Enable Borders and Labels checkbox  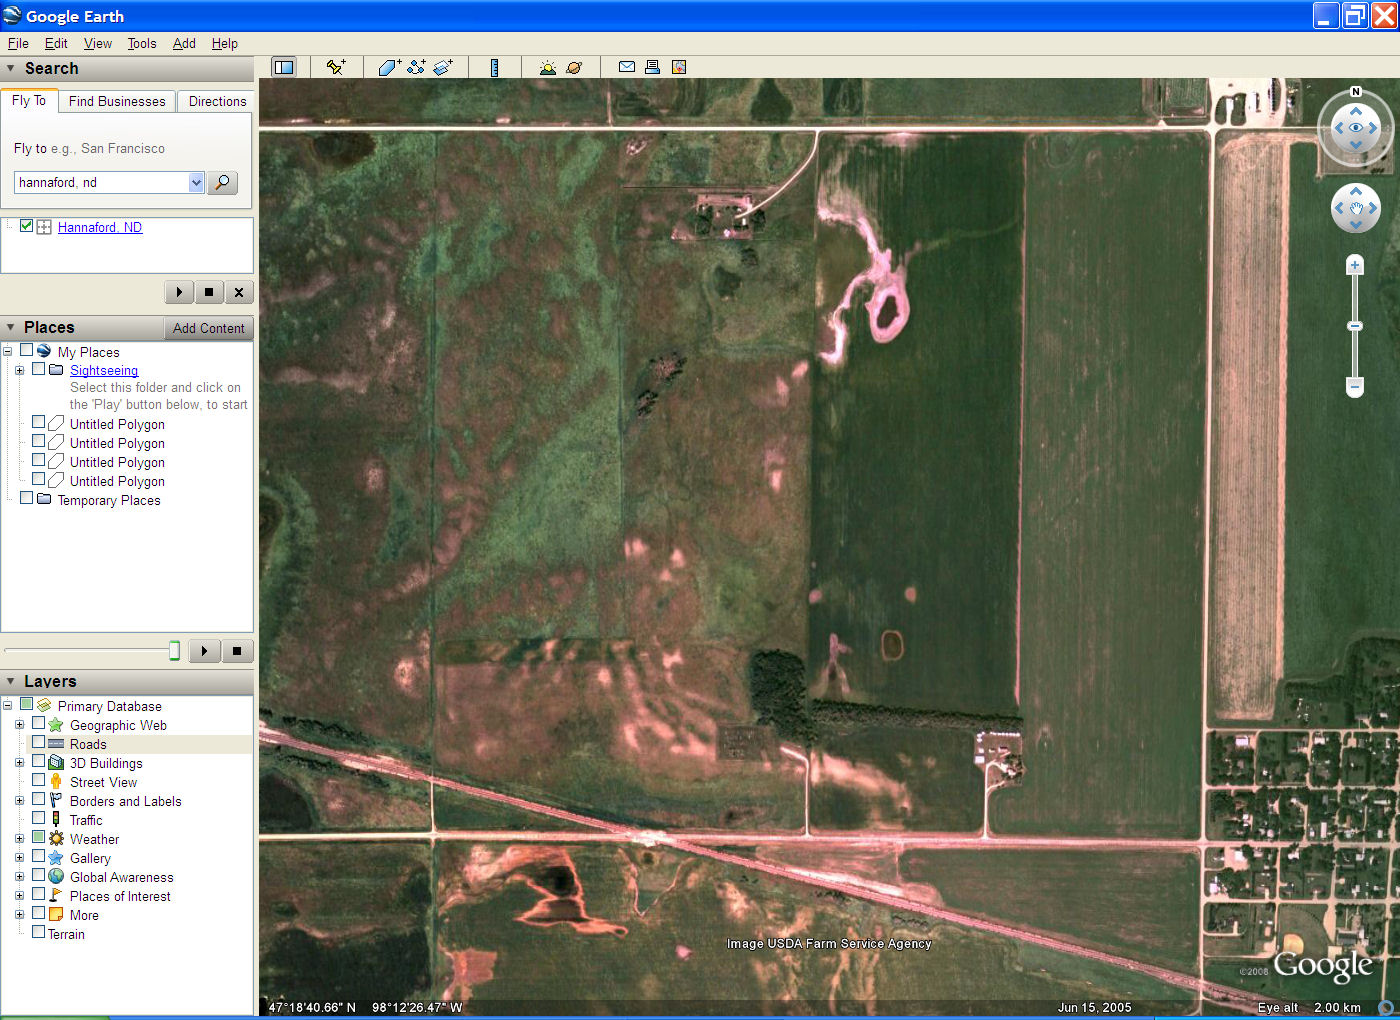point(39,799)
